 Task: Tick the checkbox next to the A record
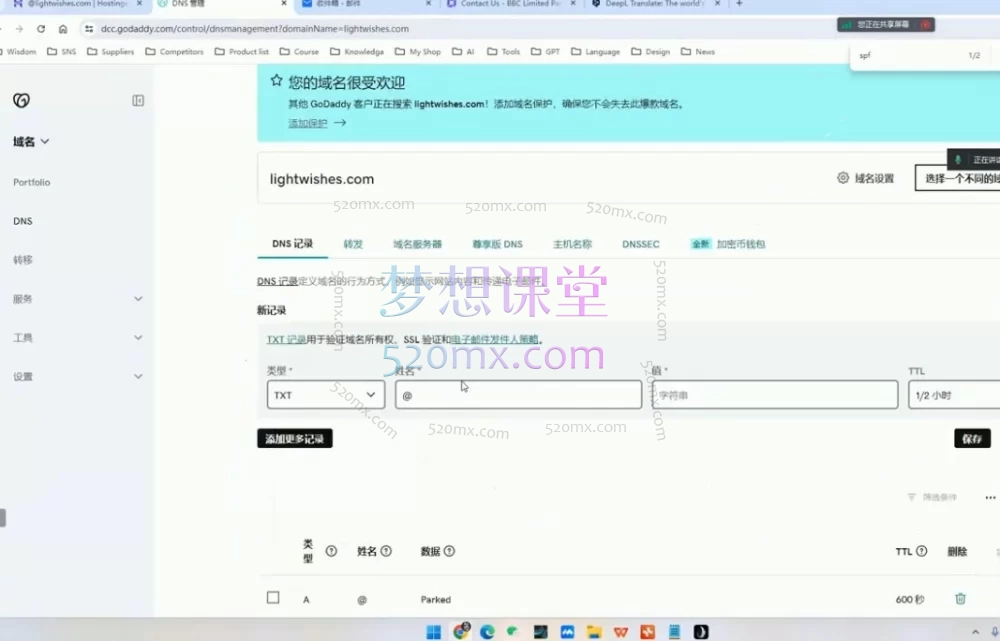click(x=272, y=598)
